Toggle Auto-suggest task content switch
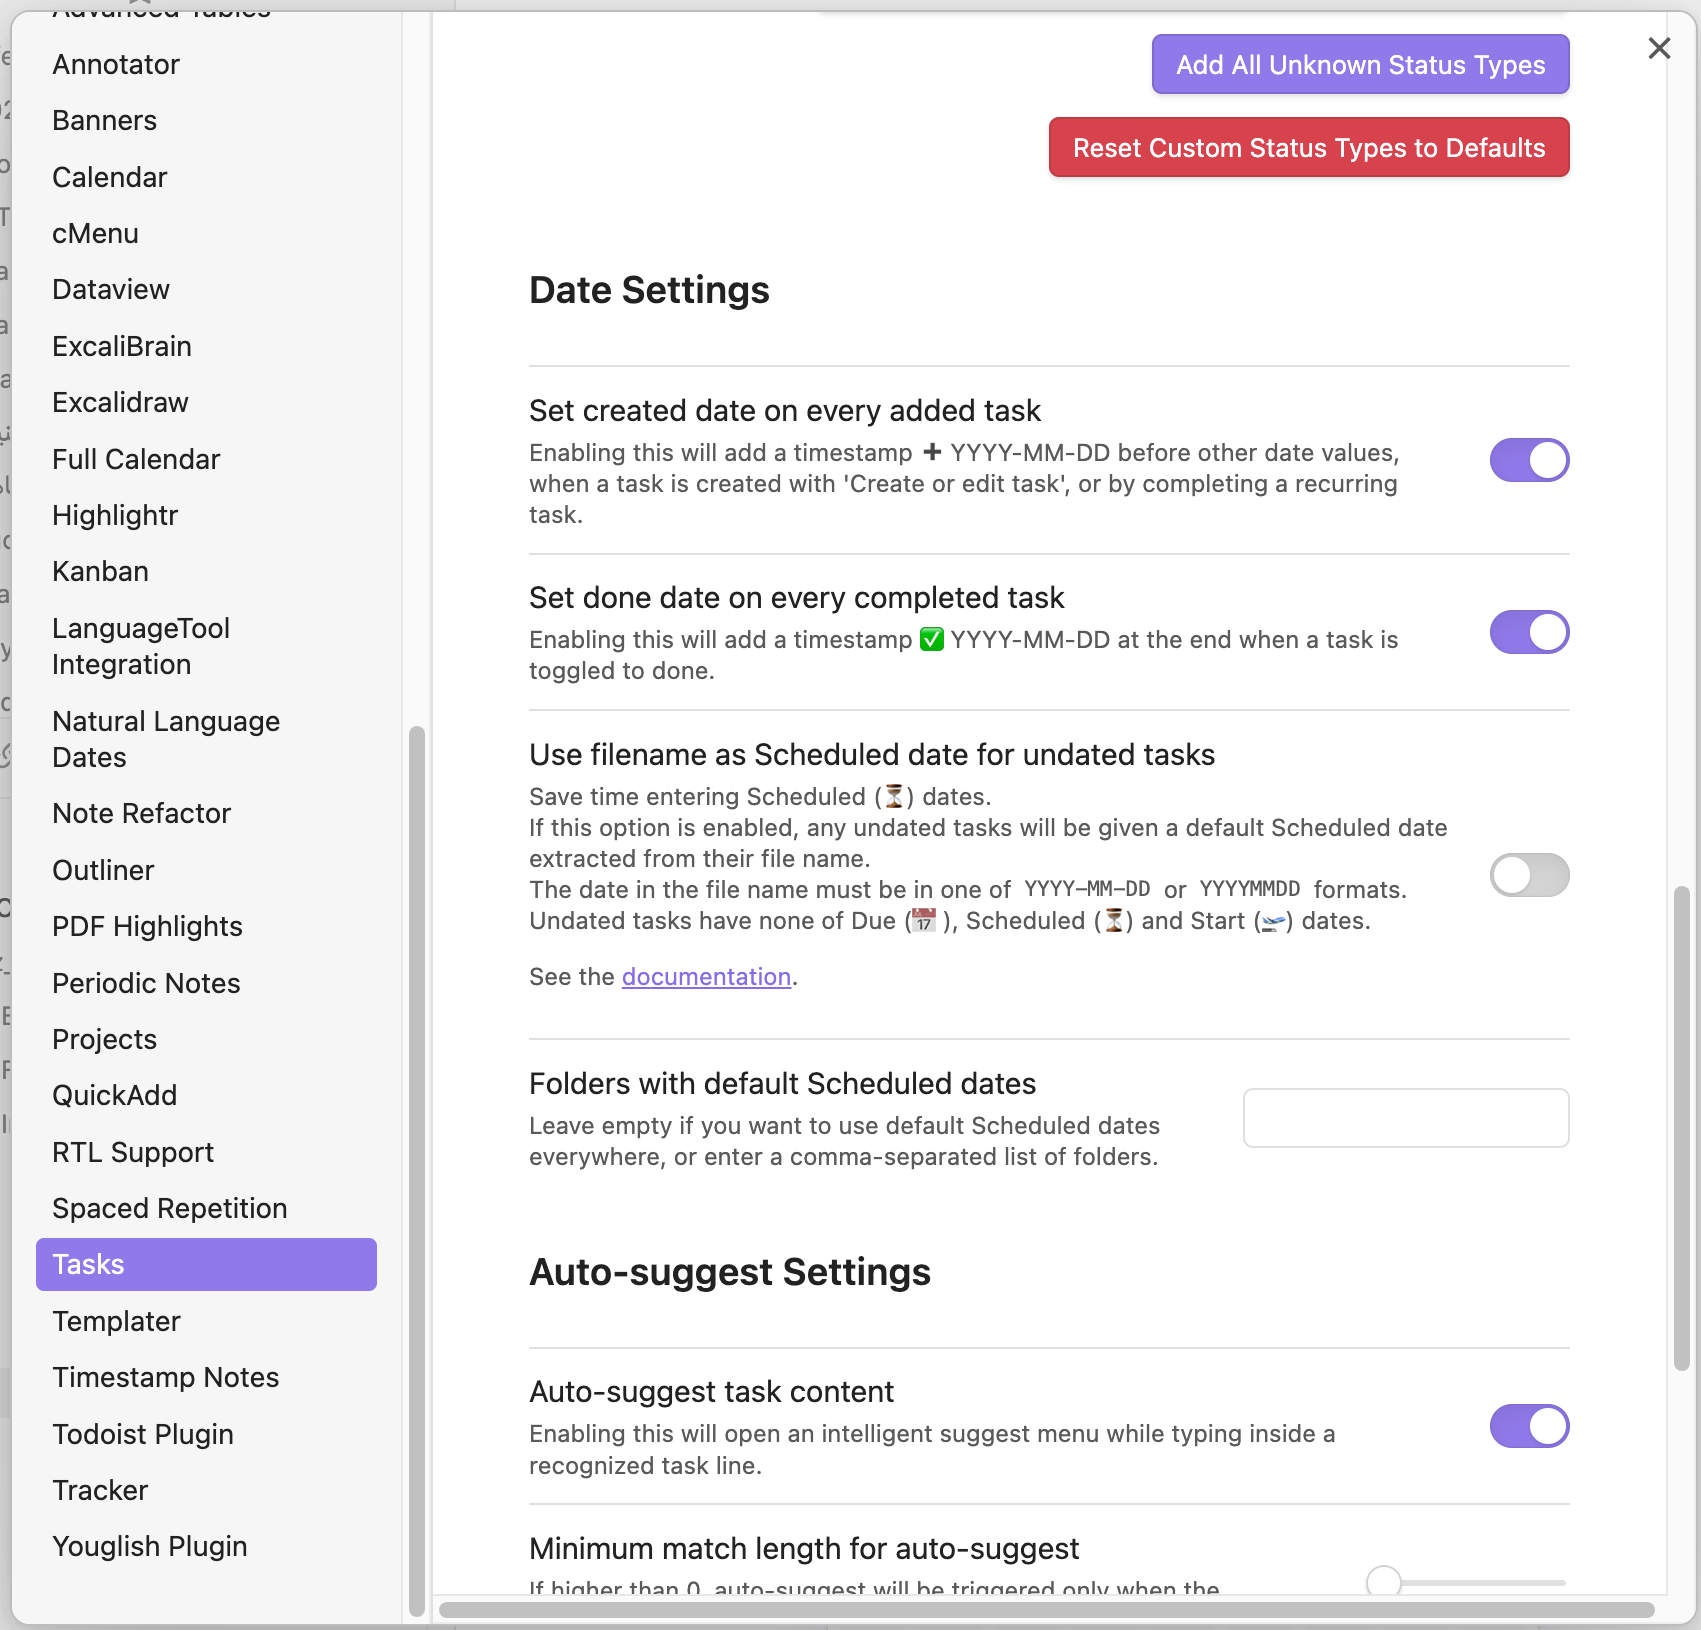 pyautogui.click(x=1529, y=1426)
